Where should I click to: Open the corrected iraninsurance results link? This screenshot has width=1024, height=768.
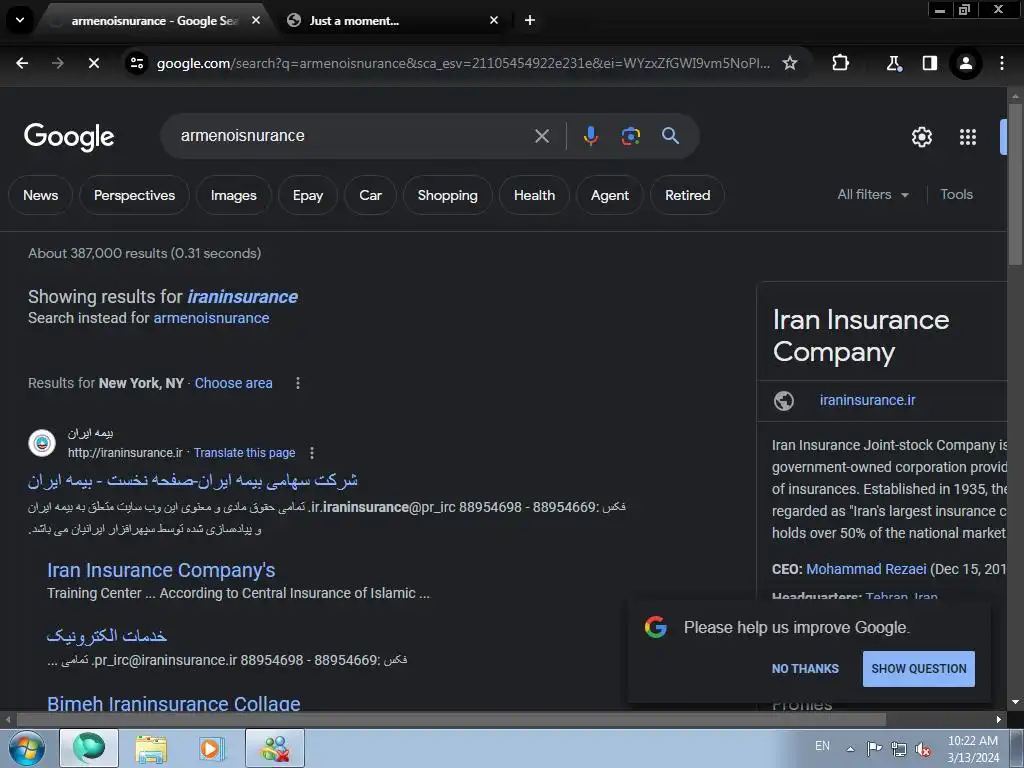(x=242, y=297)
